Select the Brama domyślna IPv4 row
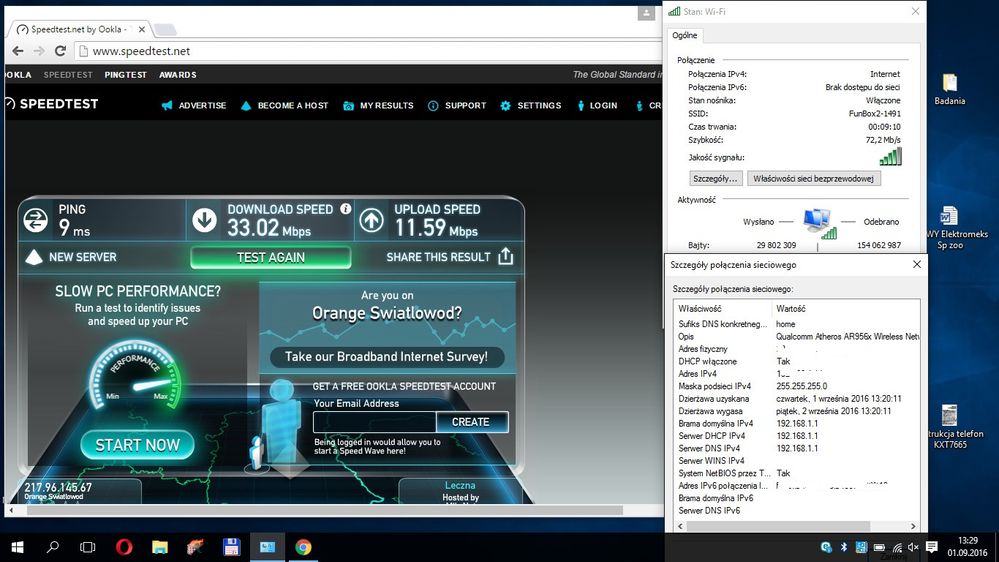Screen dimensions: 999x562 tap(797, 424)
